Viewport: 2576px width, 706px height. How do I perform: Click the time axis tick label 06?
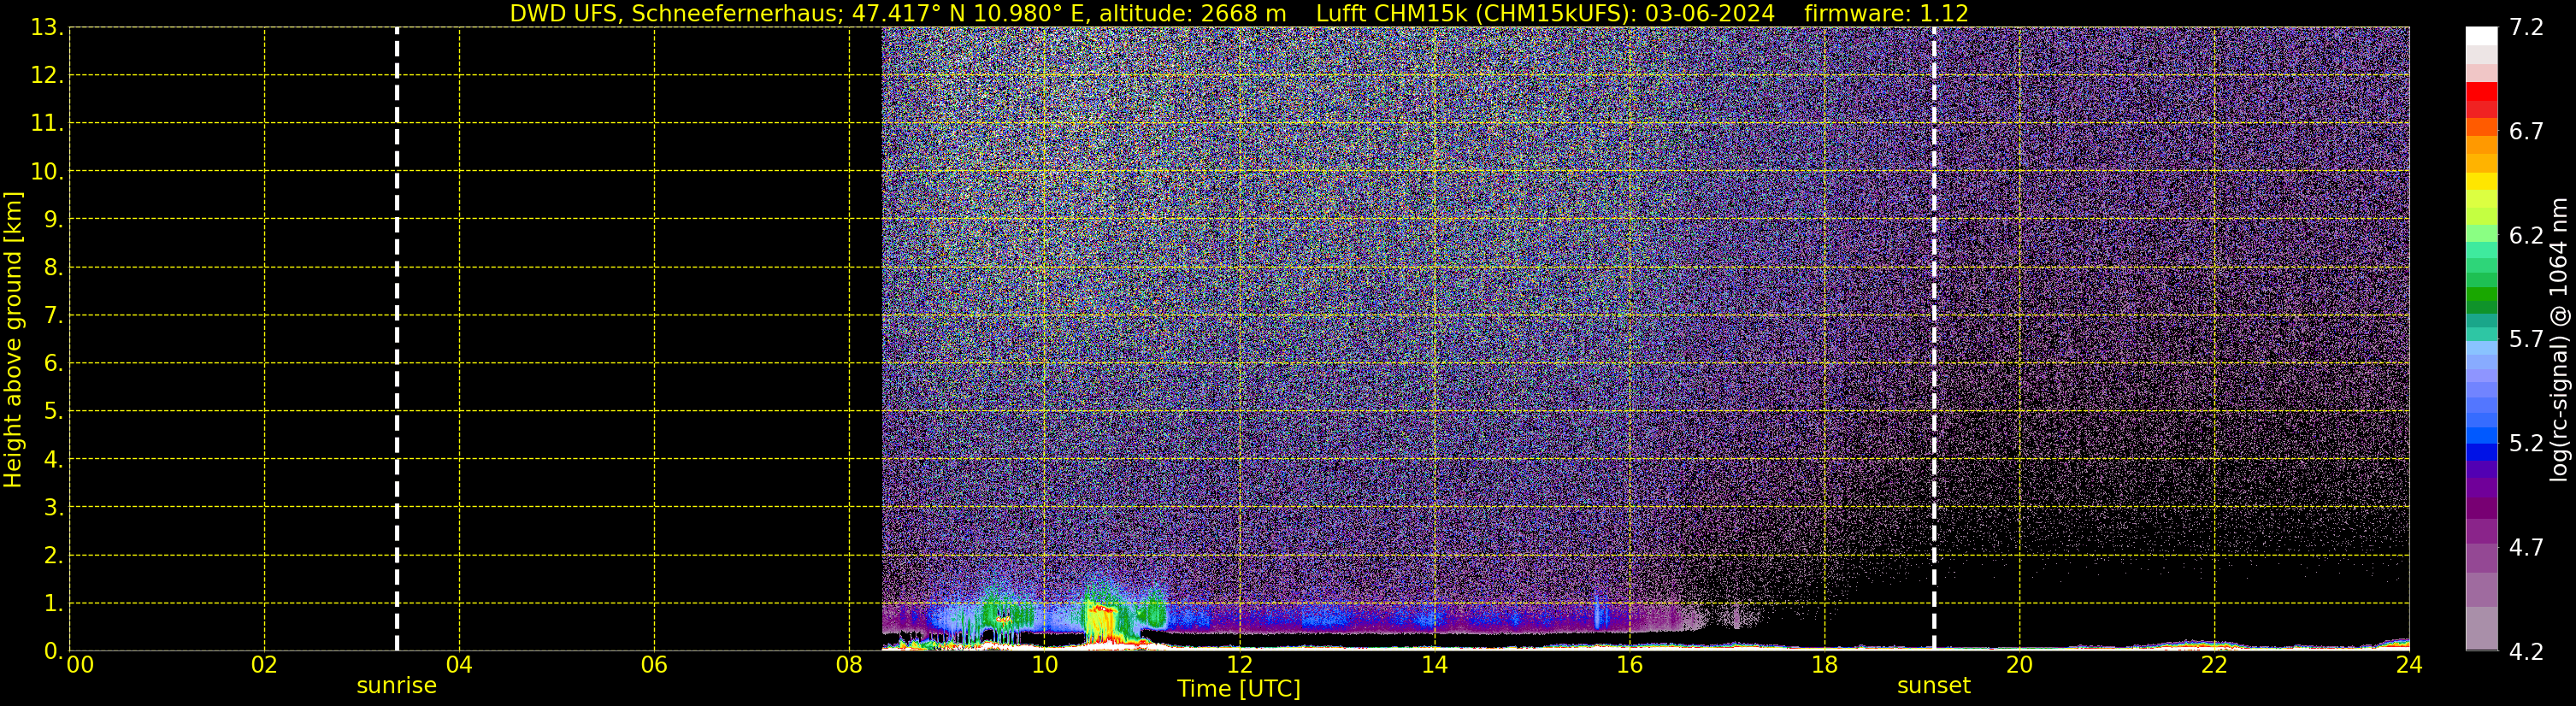click(654, 665)
